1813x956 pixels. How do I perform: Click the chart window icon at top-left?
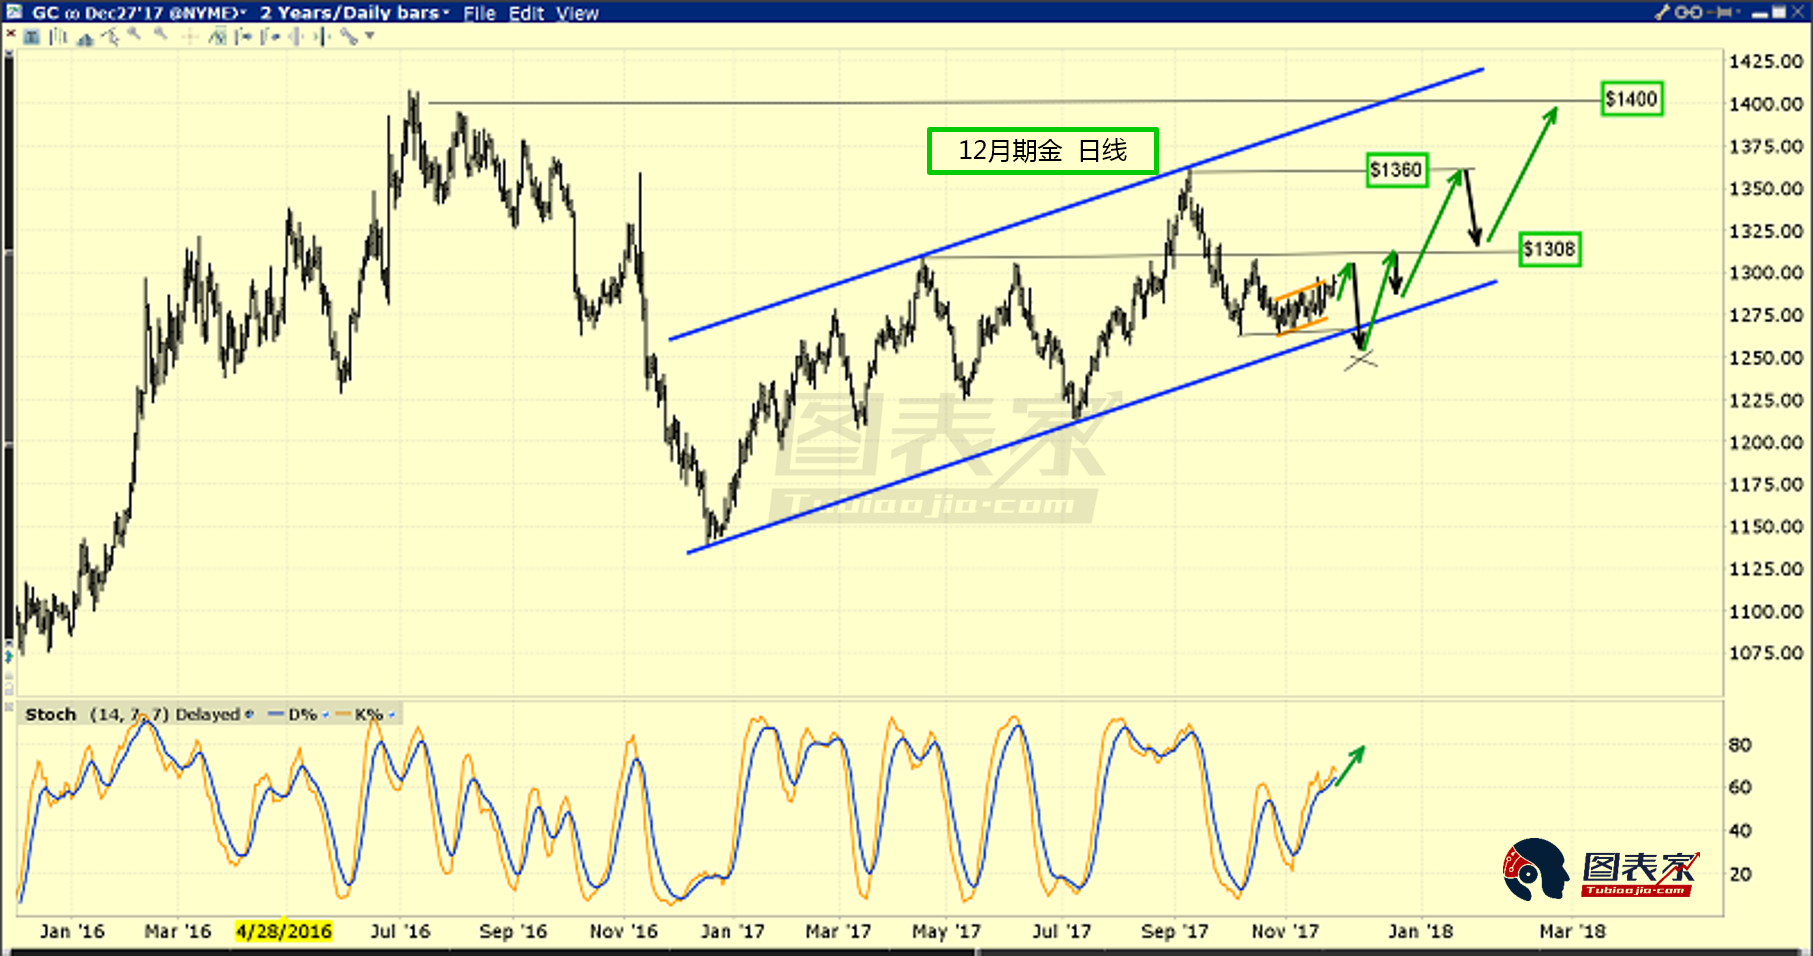14,12
